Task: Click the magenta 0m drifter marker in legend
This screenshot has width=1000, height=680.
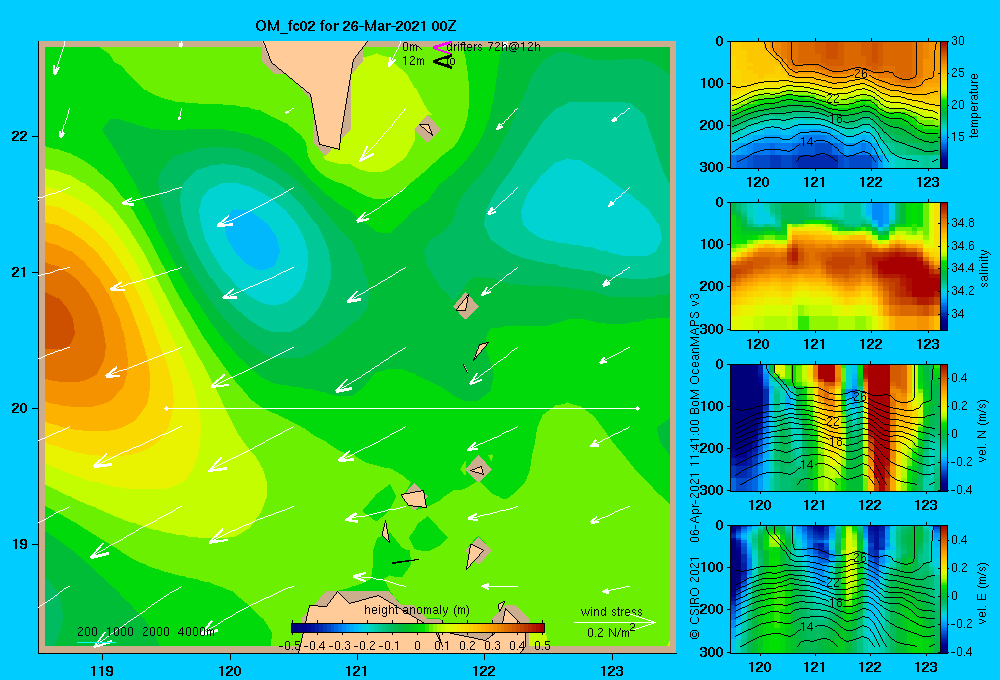Action: coord(442,47)
